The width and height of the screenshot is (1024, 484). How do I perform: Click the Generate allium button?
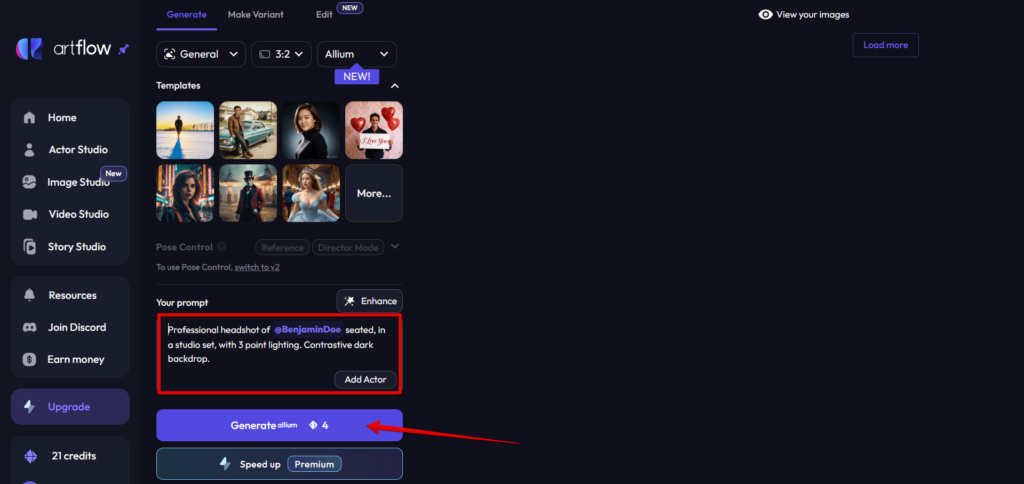click(280, 425)
